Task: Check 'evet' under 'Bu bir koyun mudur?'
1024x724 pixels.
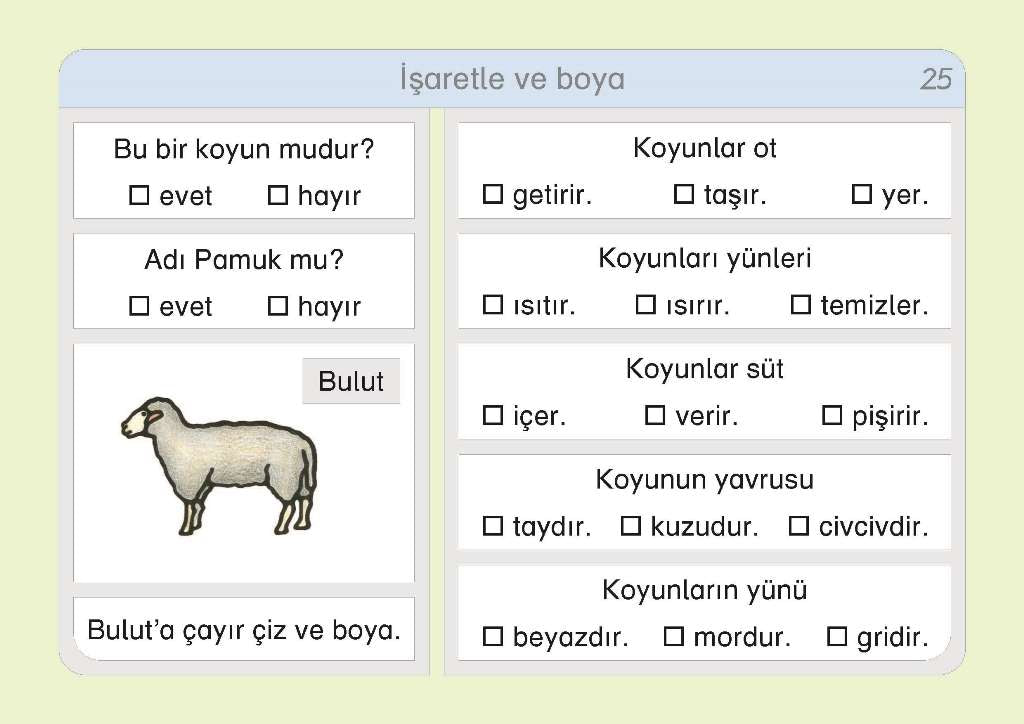Action: click(139, 195)
